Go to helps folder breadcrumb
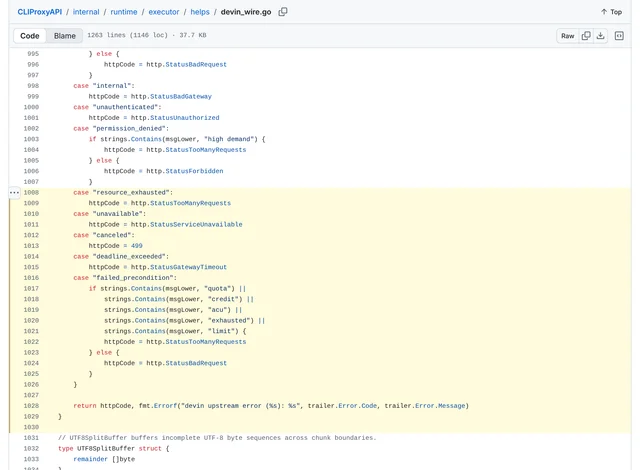The width and height of the screenshot is (640, 470). pyautogui.click(x=200, y=12)
